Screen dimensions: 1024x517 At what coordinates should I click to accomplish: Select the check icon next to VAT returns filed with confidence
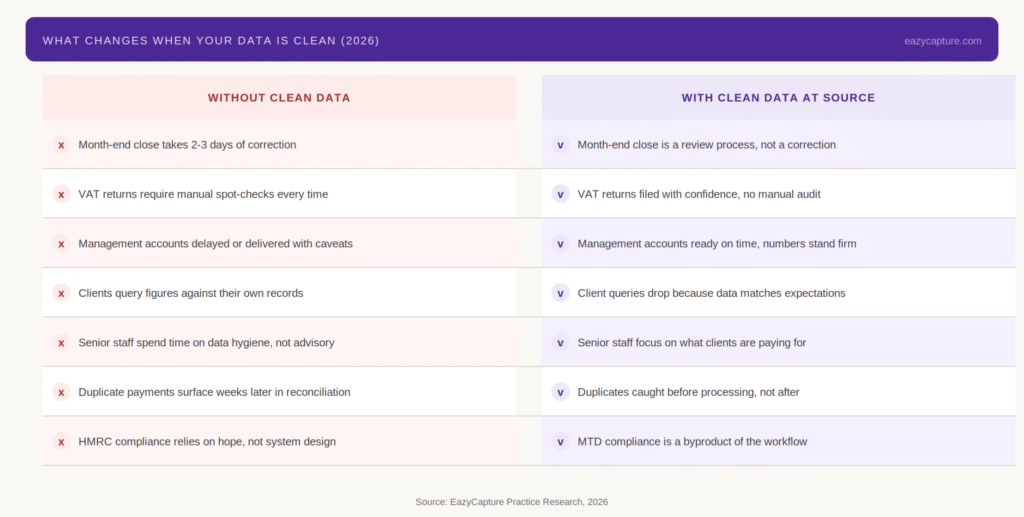(x=560, y=194)
